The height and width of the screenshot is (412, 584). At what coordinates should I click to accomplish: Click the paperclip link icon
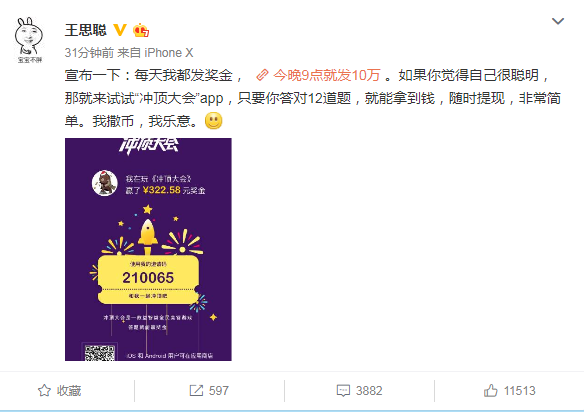pos(262,75)
